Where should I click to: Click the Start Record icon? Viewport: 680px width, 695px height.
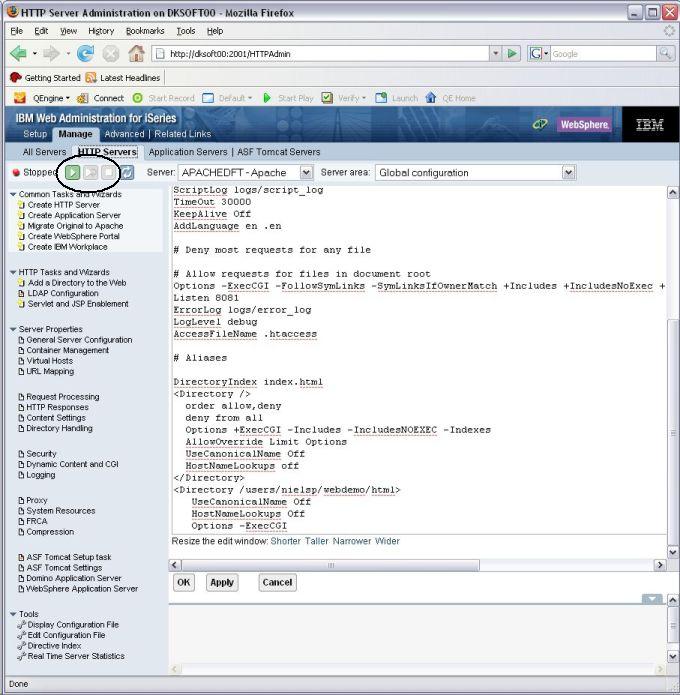click(138, 98)
